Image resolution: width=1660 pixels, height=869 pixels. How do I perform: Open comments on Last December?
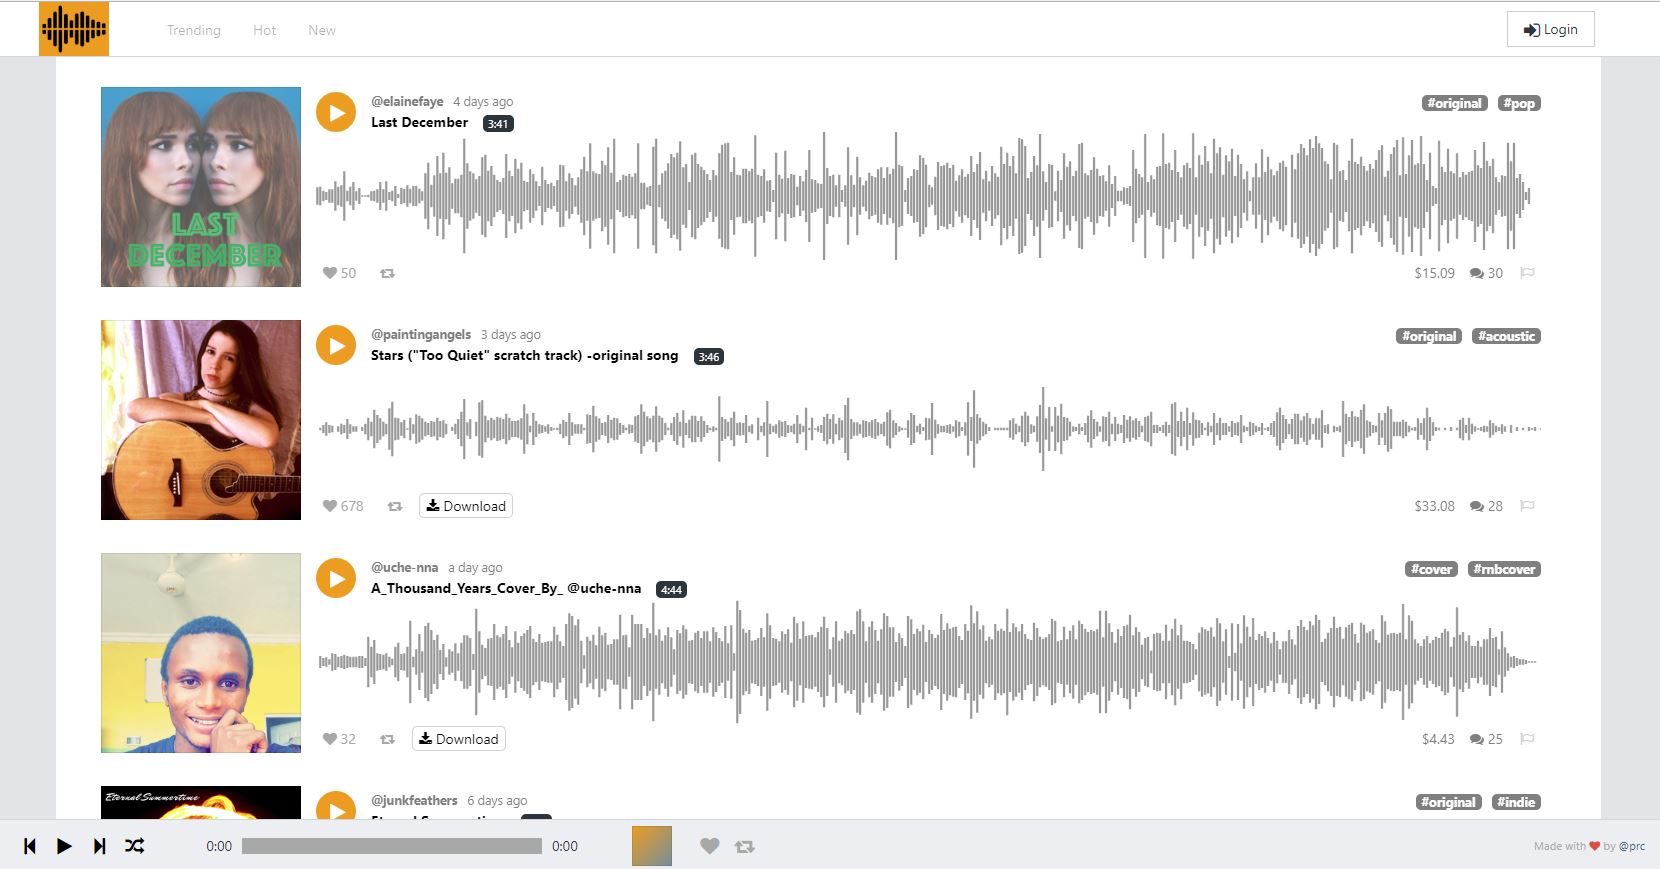click(x=1486, y=273)
